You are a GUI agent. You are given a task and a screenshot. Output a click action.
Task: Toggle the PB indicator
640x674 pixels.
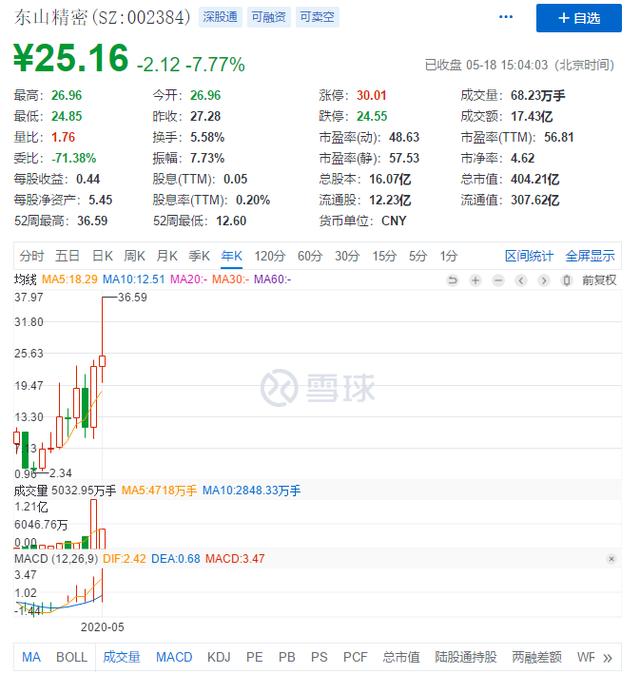287,658
